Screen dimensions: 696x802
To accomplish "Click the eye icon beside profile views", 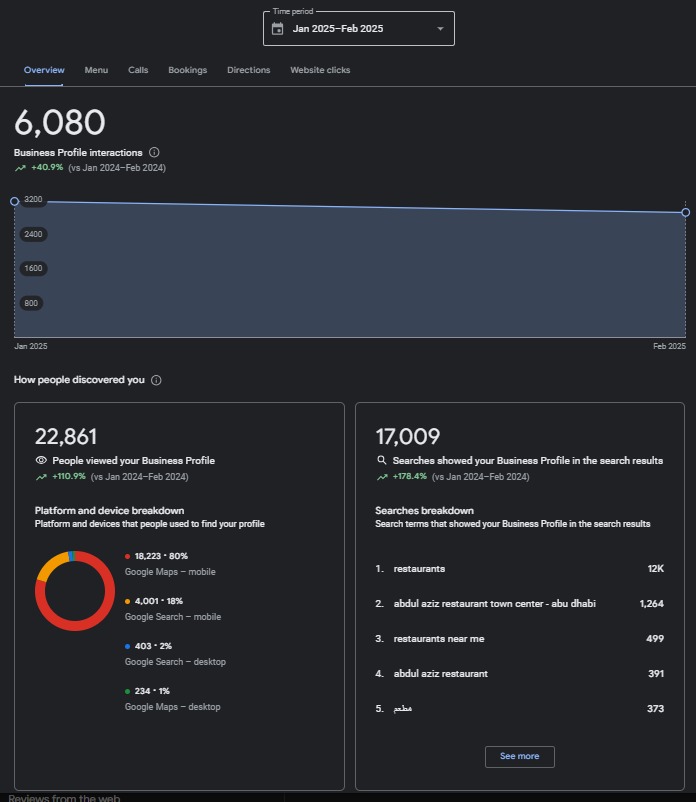I will point(41,461).
